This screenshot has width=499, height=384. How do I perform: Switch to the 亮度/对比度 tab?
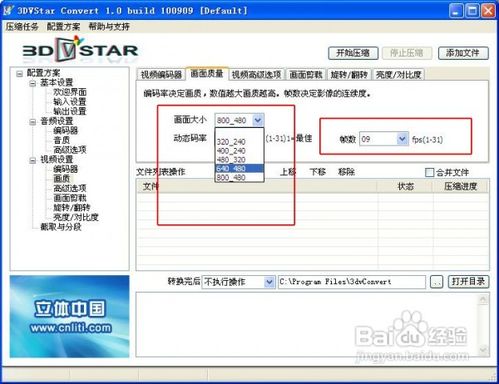[398, 75]
